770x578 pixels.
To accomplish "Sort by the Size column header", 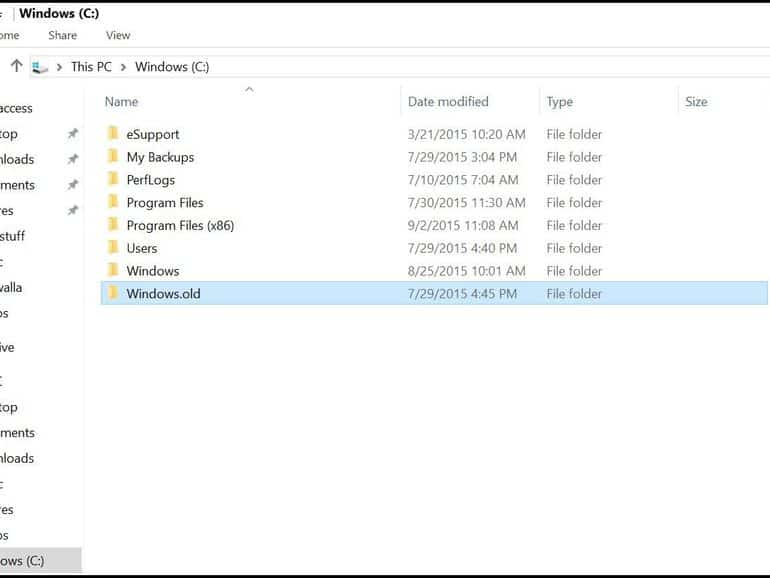I will click(696, 102).
